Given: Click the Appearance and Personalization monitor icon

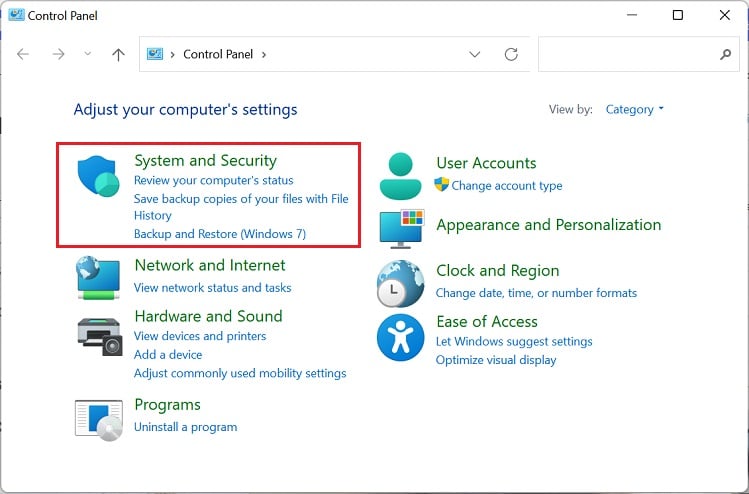Looking at the screenshot, I should click(x=401, y=227).
